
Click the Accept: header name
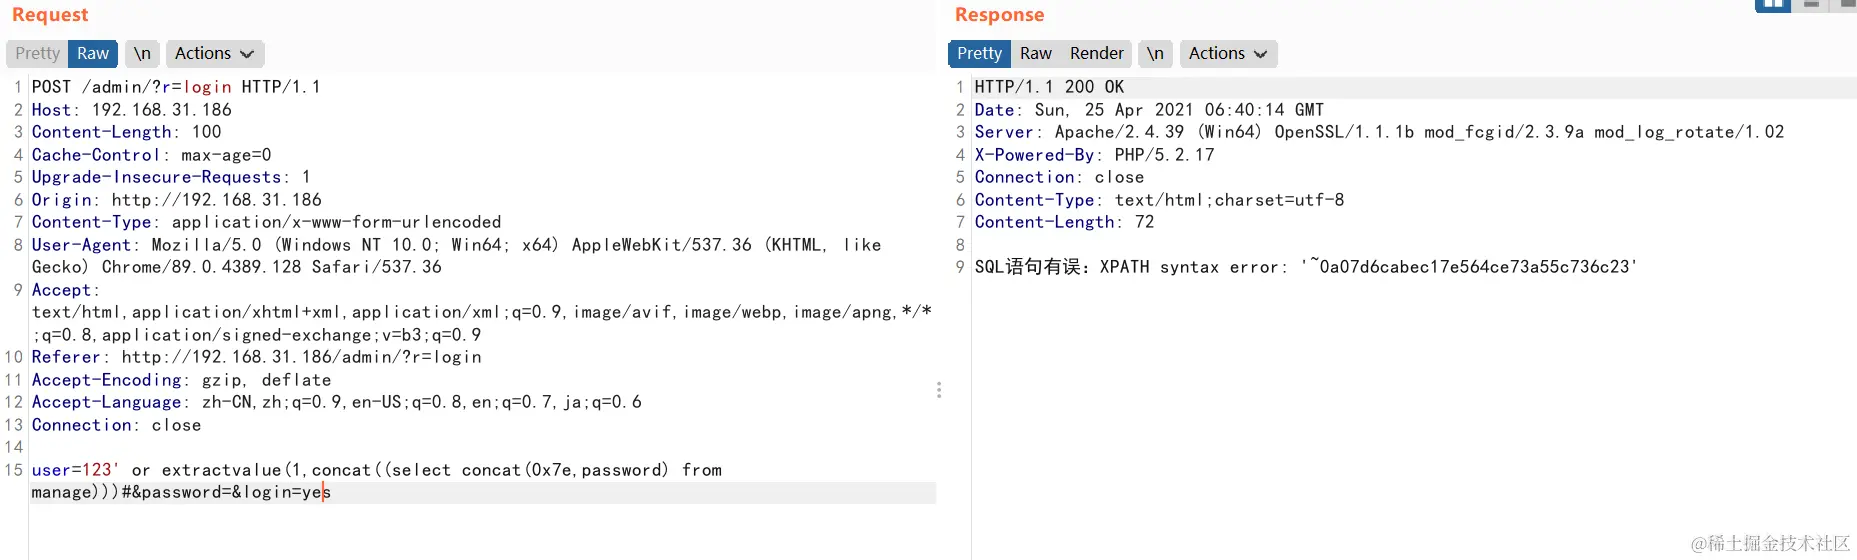[x=65, y=290]
